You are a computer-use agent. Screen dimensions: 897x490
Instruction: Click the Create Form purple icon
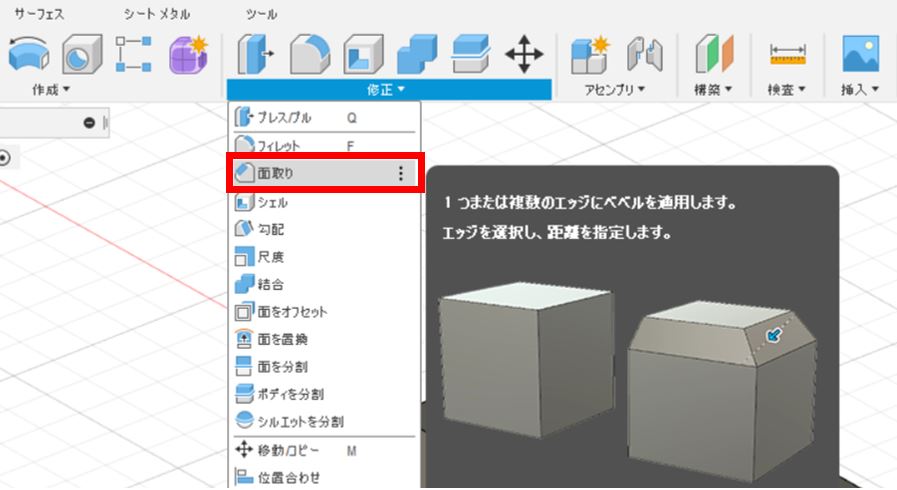click(188, 54)
